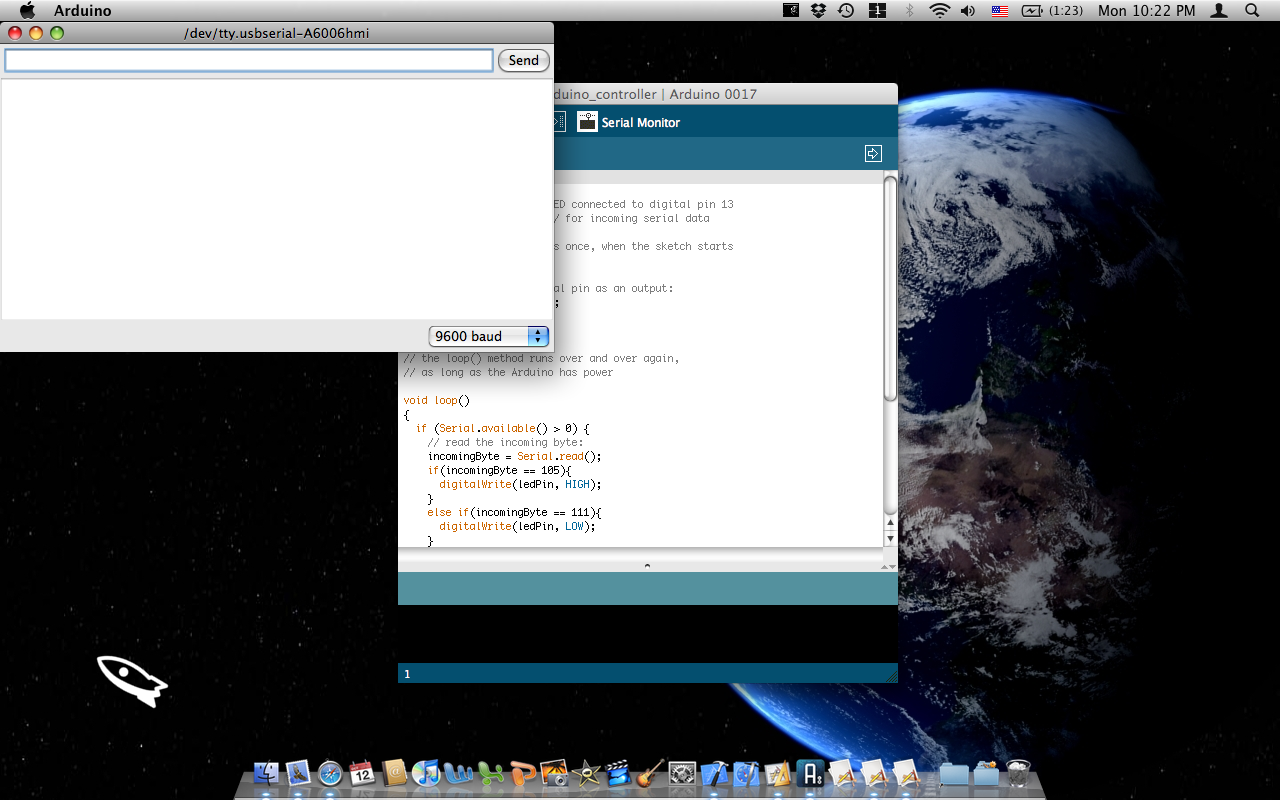Minimize the serial monitor window
The height and width of the screenshot is (800, 1280).
[36, 33]
